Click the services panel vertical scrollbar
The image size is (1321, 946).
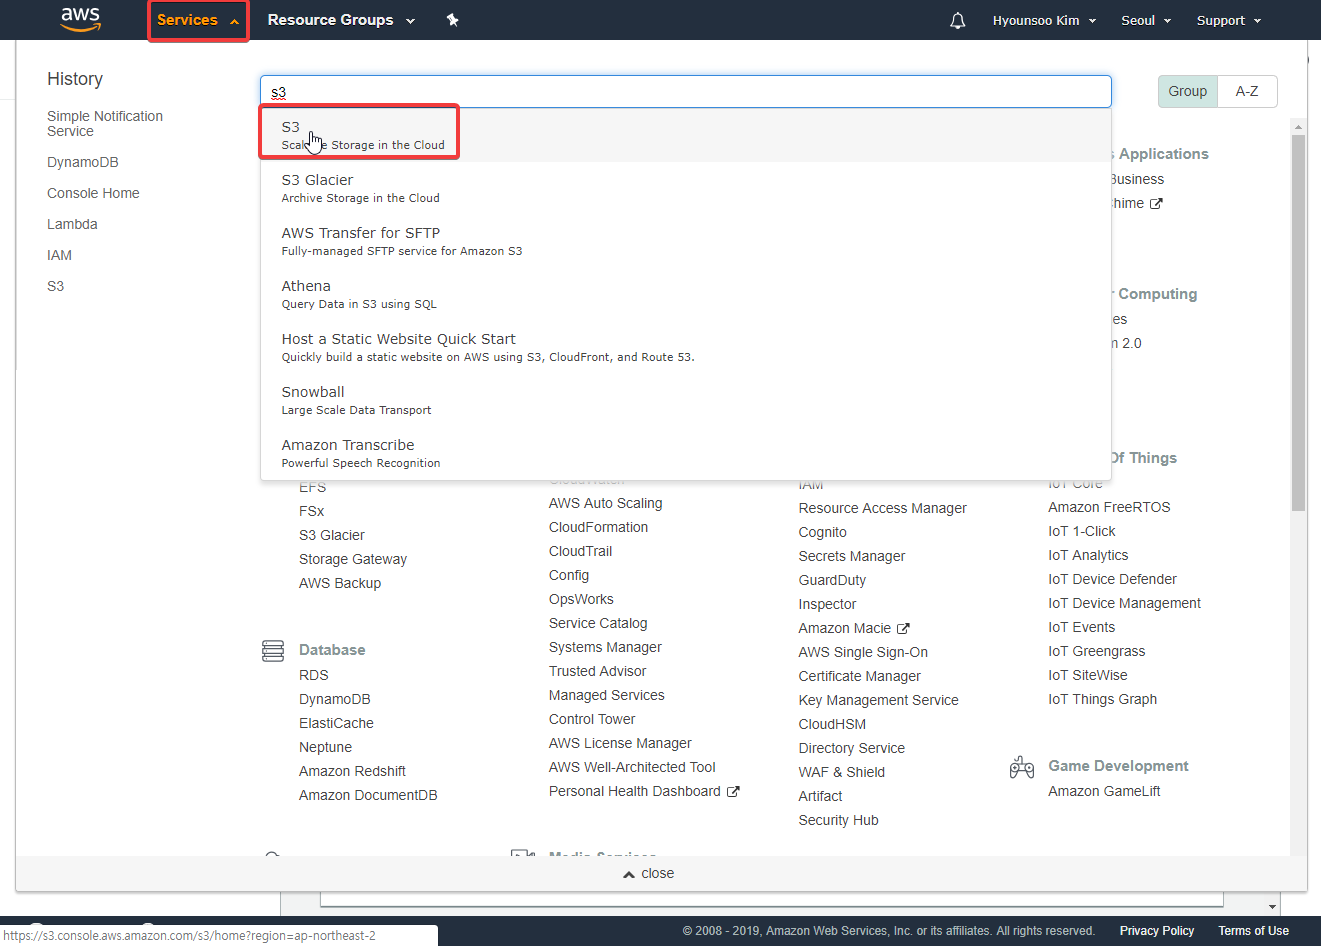coord(1298,323)
